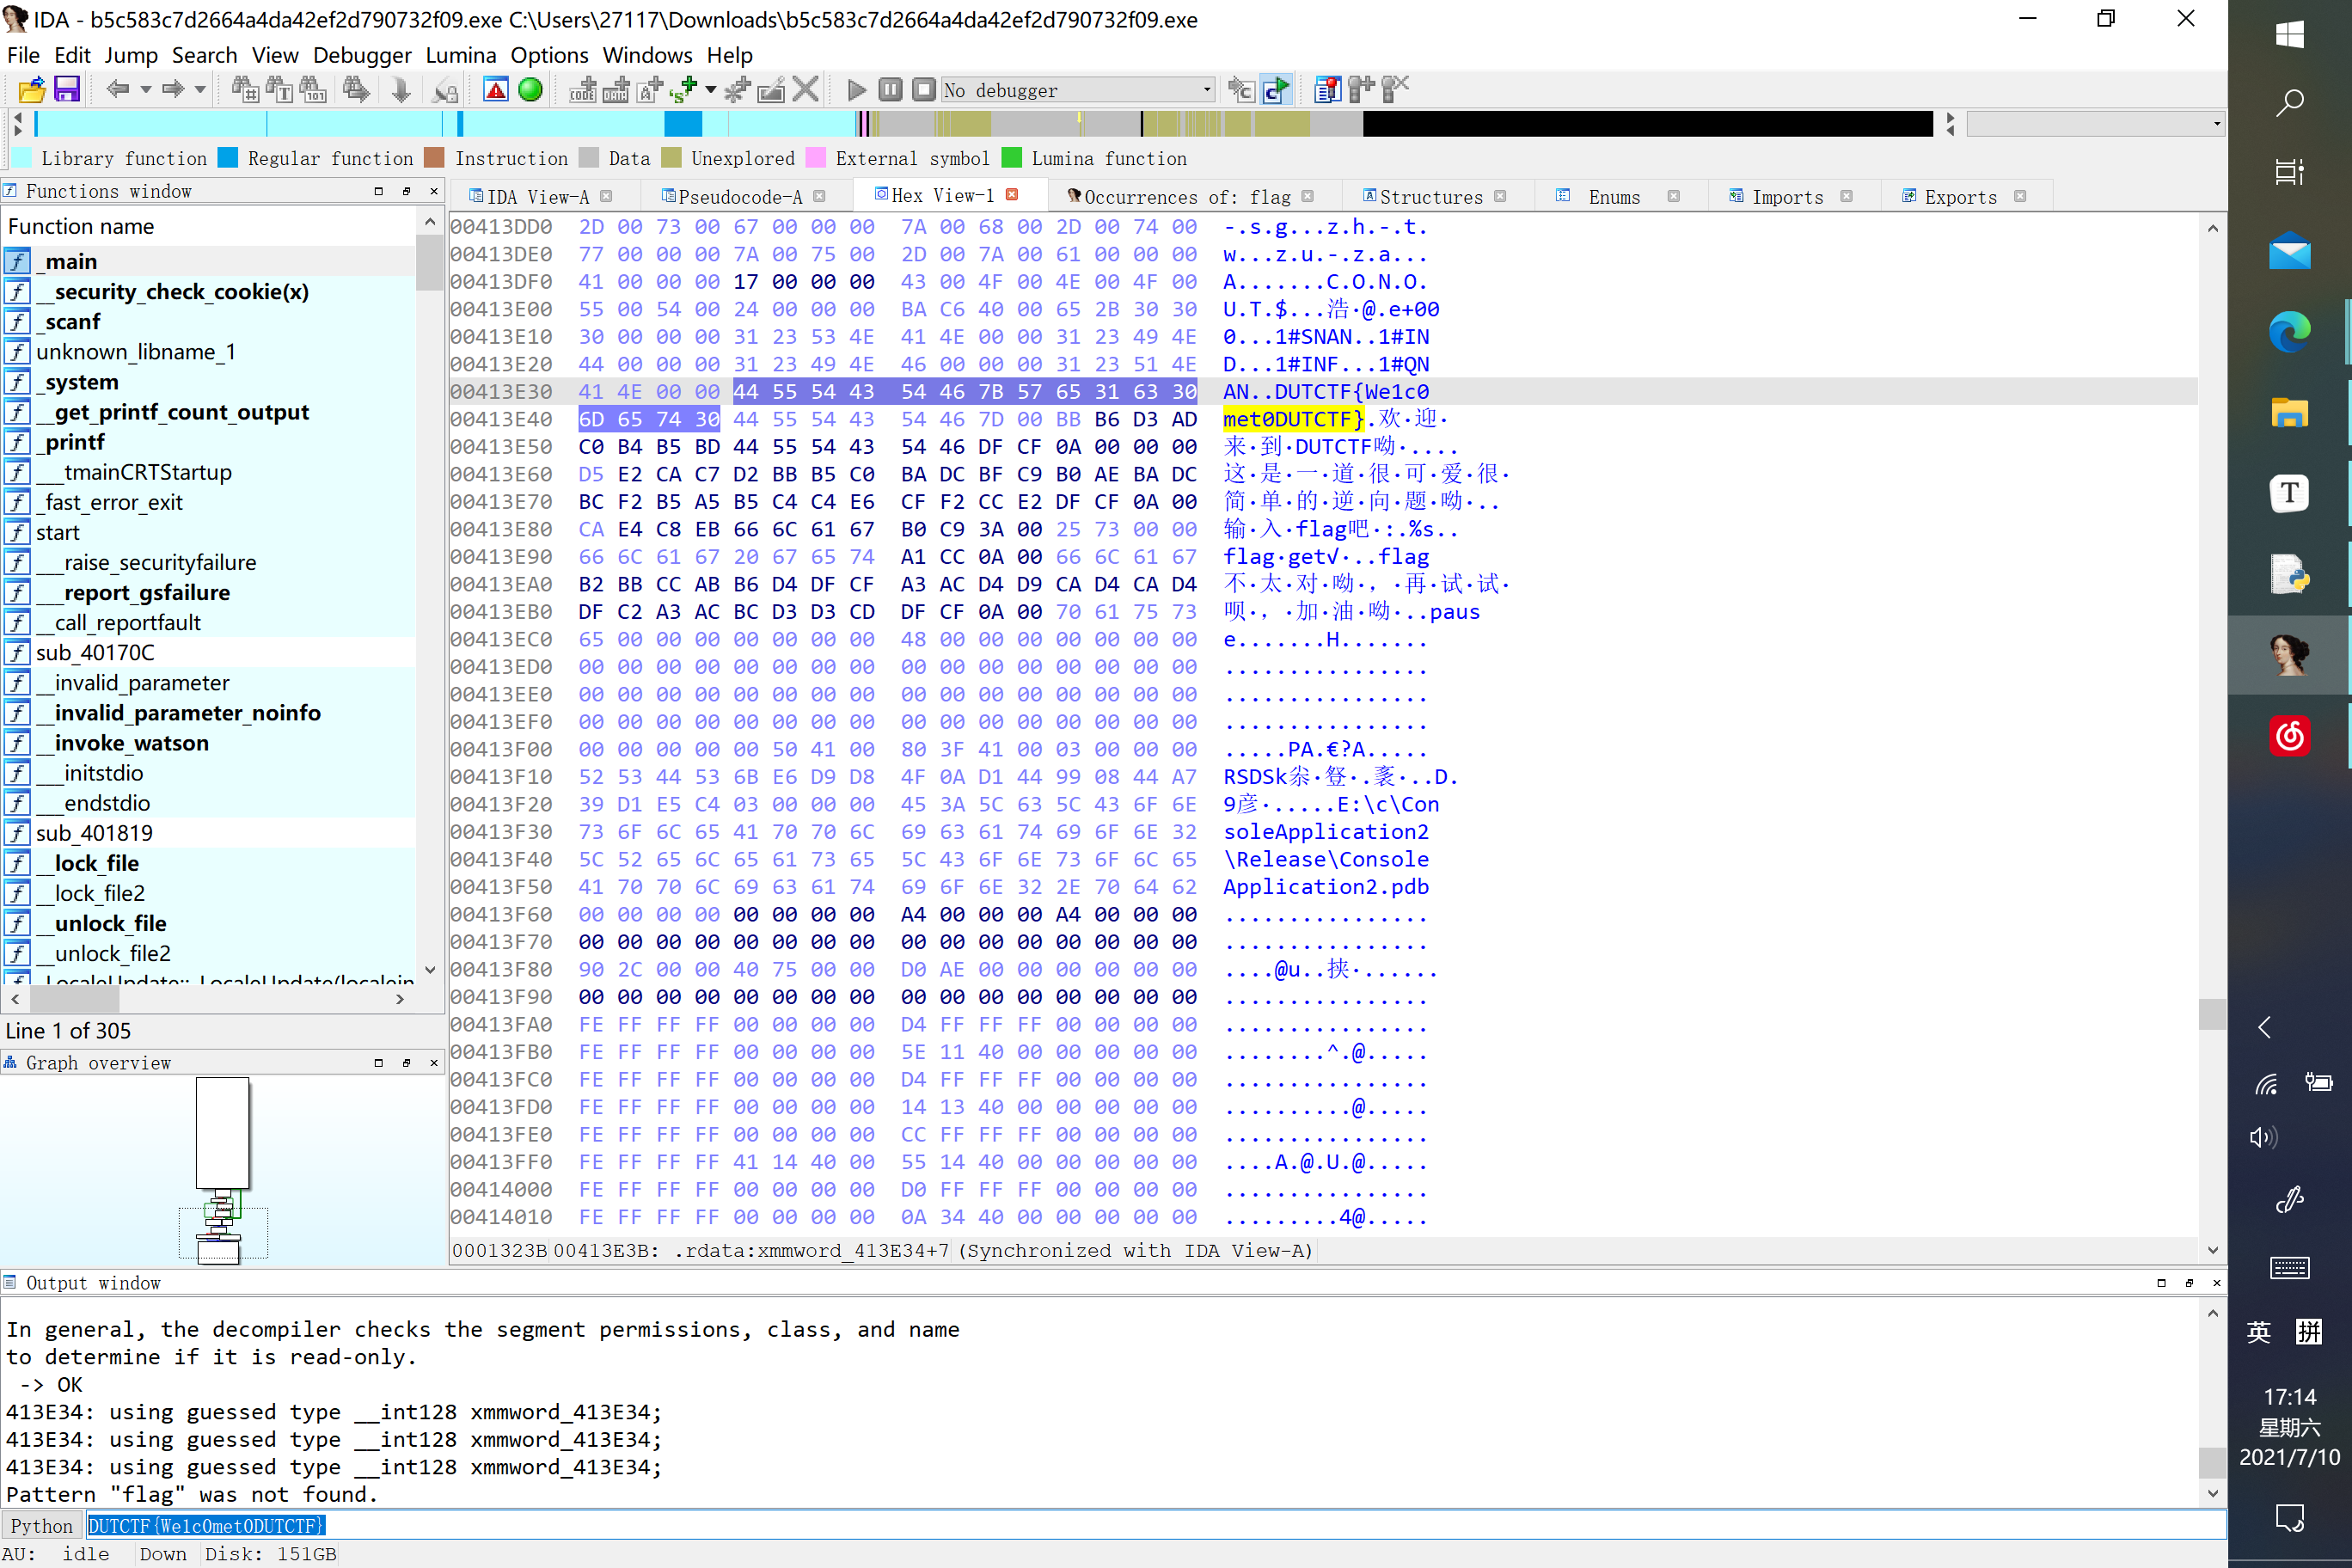Open the Edge browser in taskbar
The width and height of the screenshot is (2352, 1568).
click(x=2288, y=332)
